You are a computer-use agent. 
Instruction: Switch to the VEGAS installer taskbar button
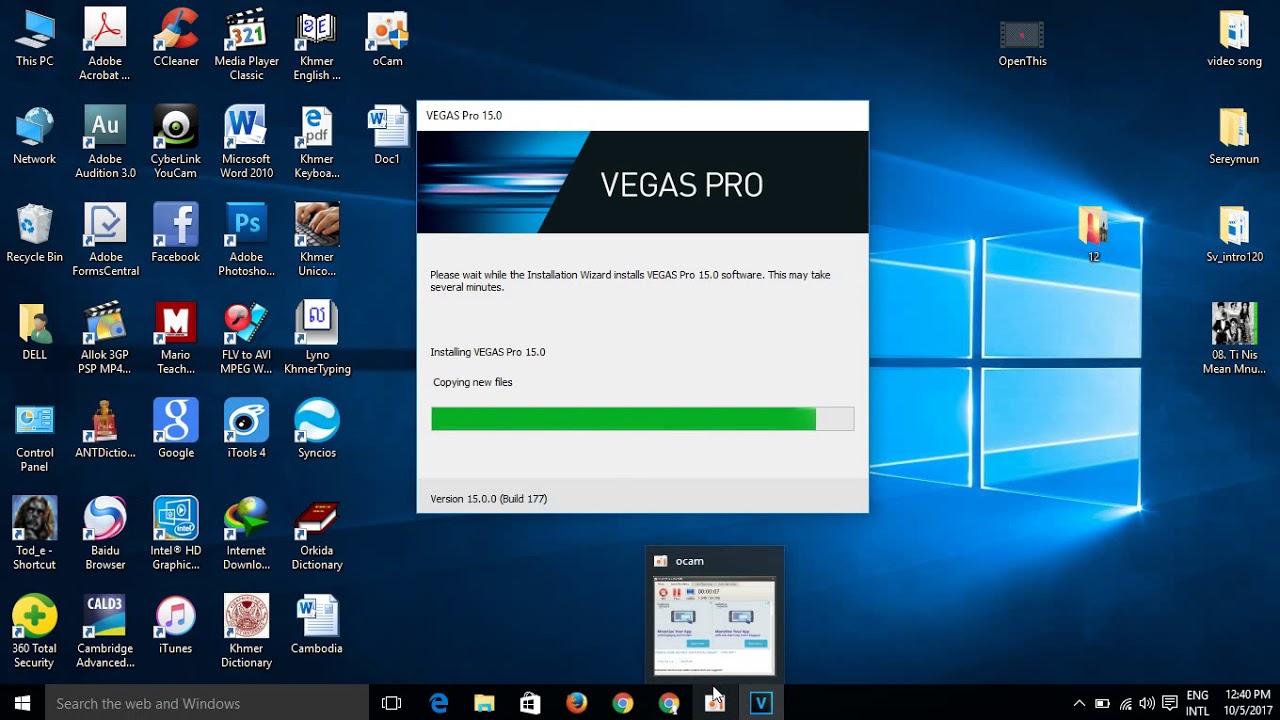pyautogui.click(x=761, y=703)
